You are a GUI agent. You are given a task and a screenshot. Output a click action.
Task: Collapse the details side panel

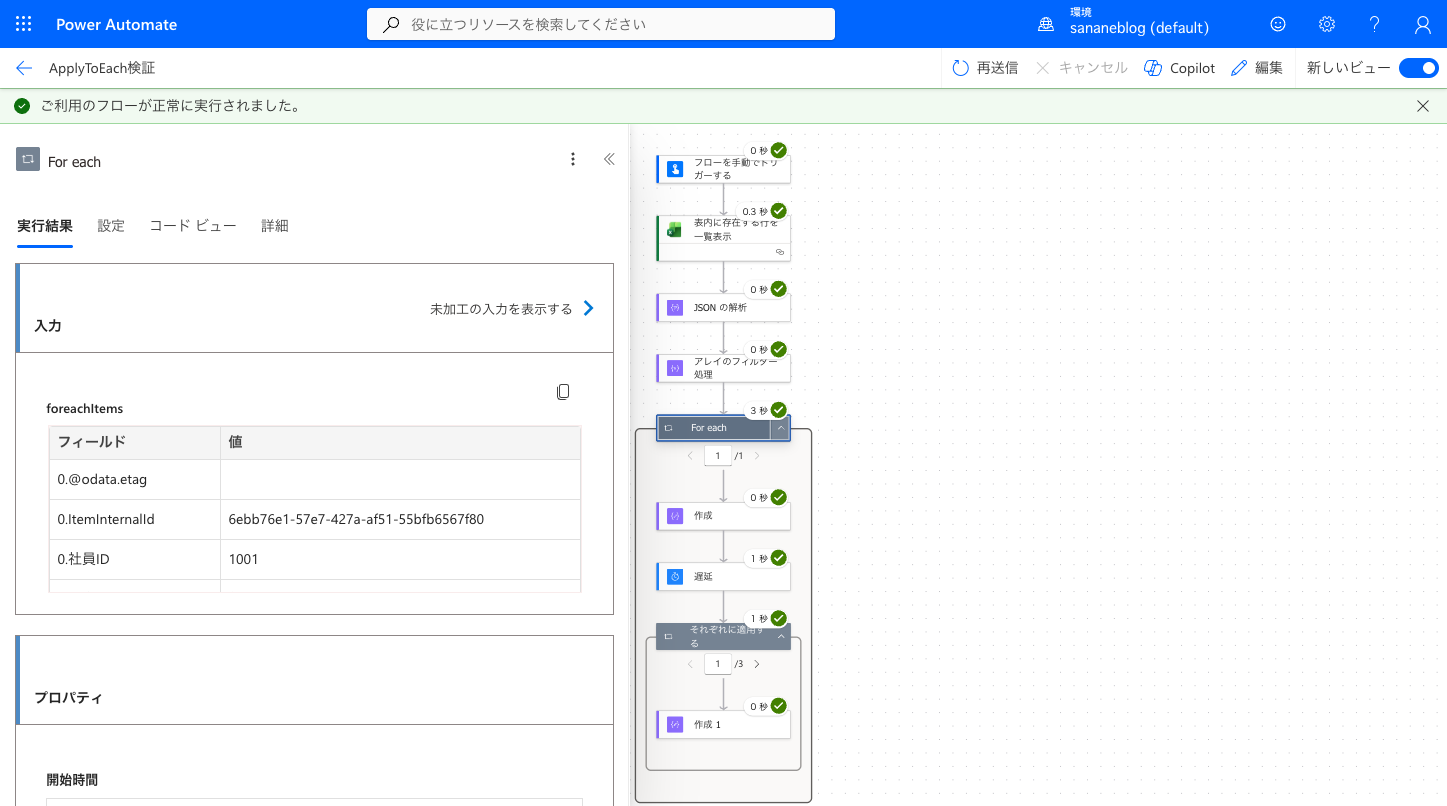(609, 159)
